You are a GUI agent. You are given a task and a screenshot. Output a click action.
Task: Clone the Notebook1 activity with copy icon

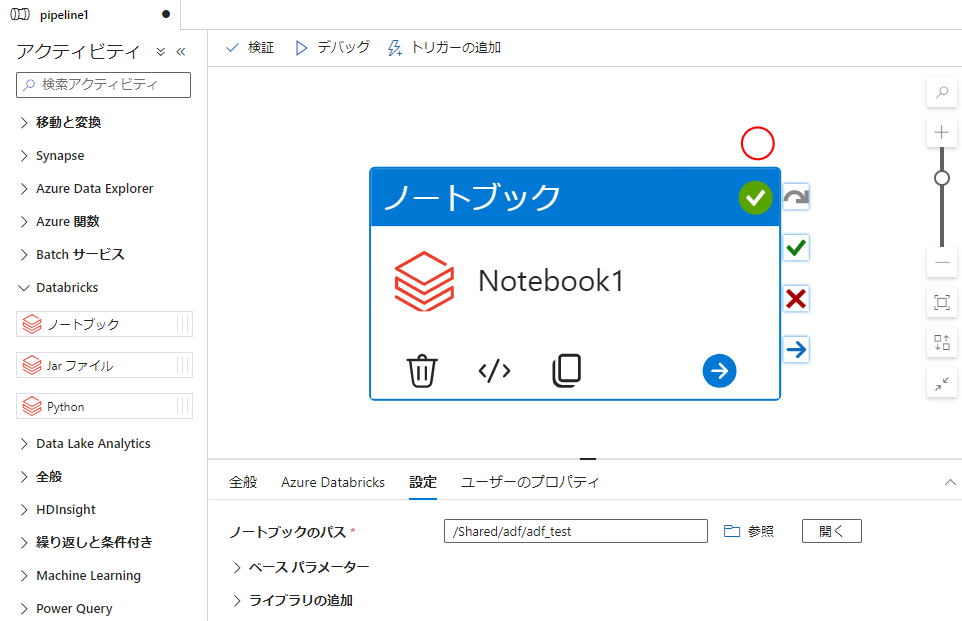(566, 371)
